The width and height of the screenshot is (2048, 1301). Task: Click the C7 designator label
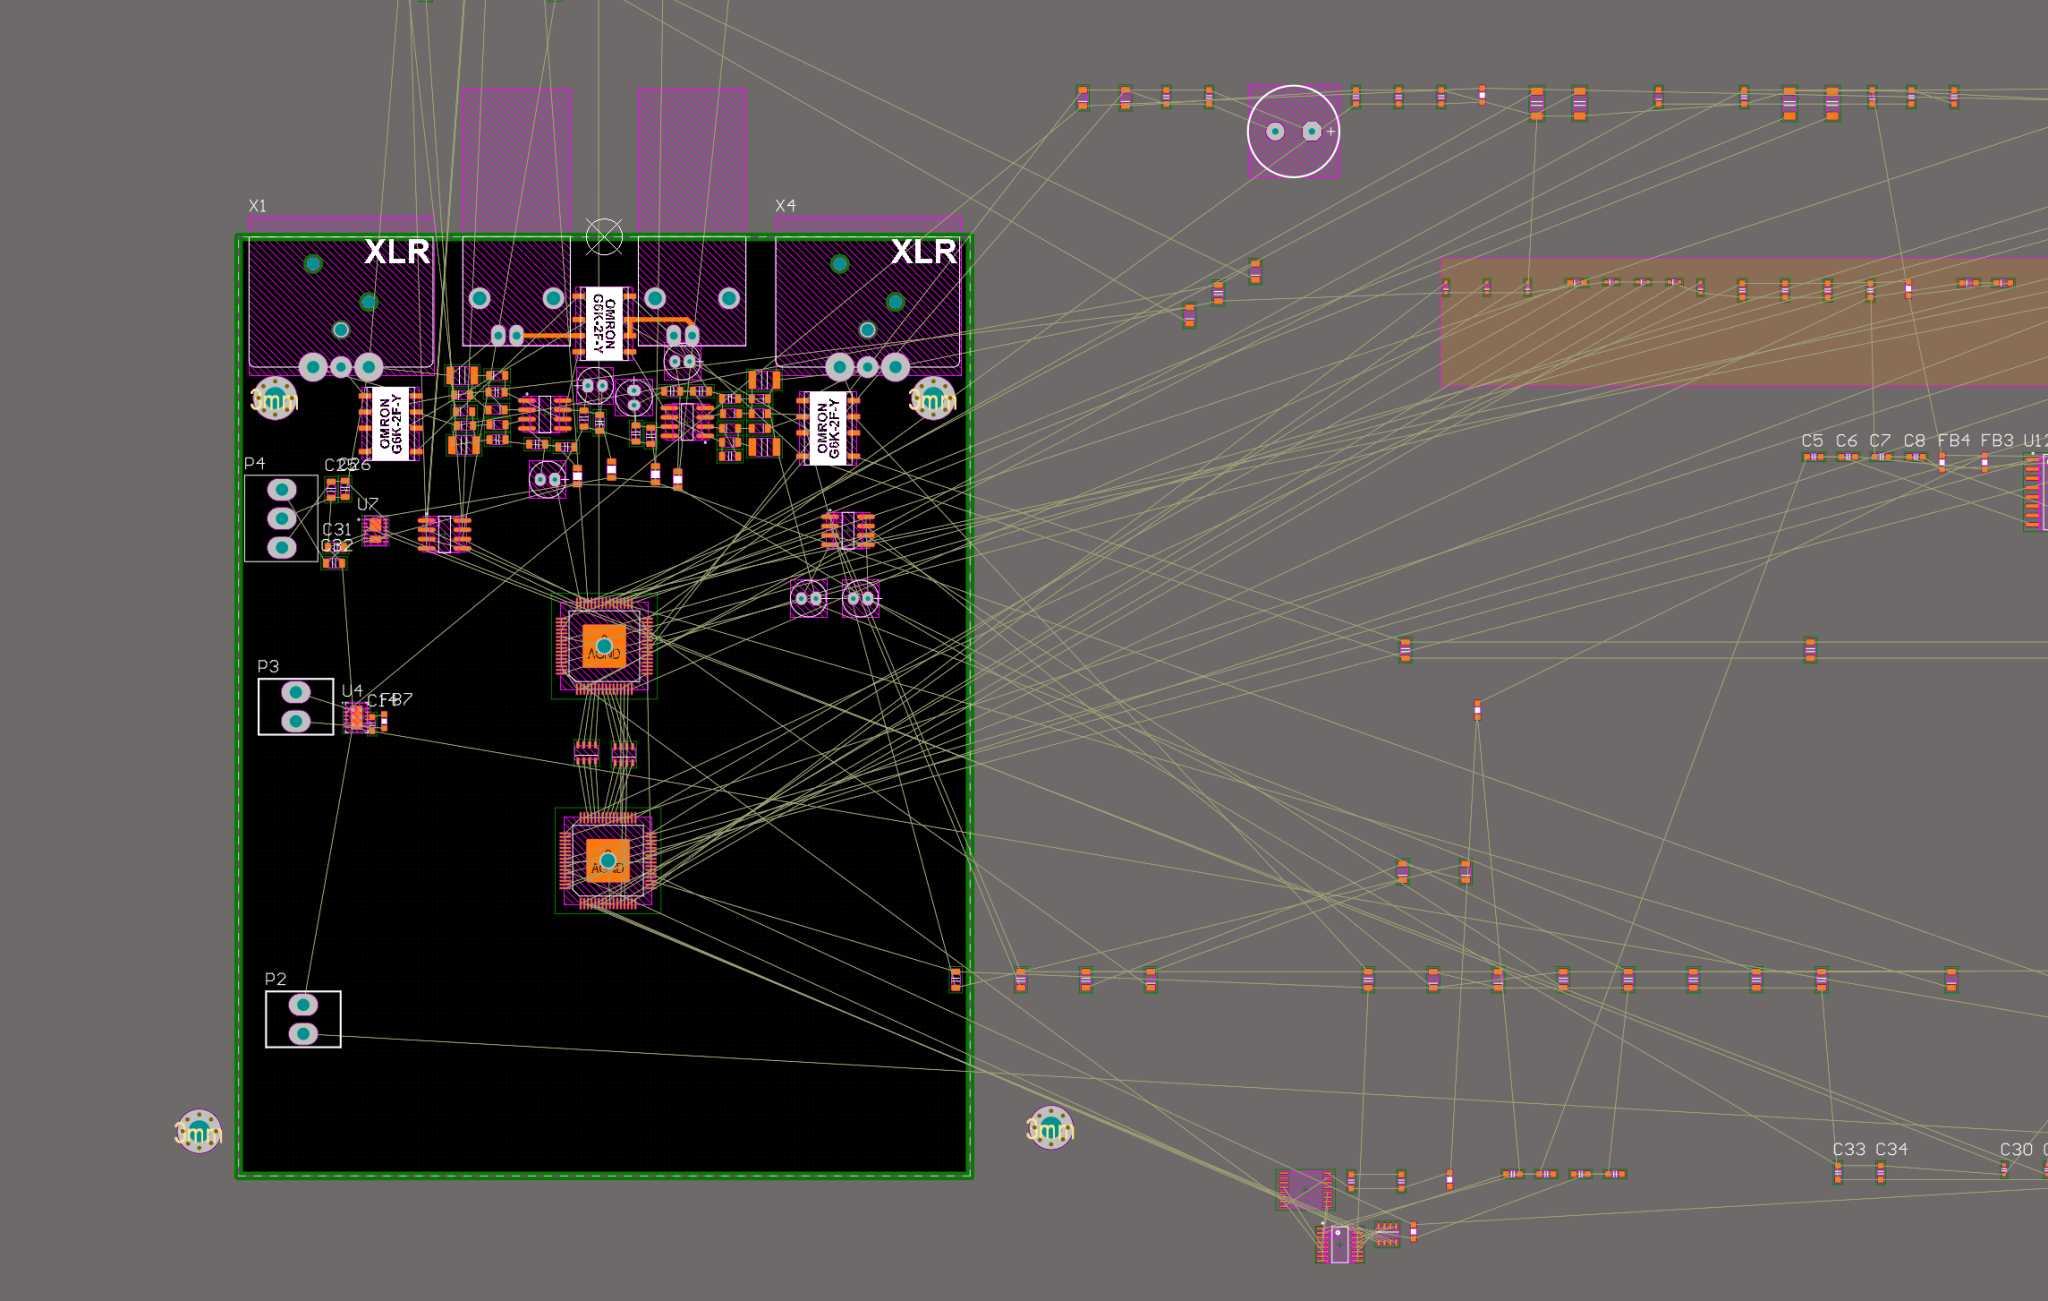point(1880,440)
